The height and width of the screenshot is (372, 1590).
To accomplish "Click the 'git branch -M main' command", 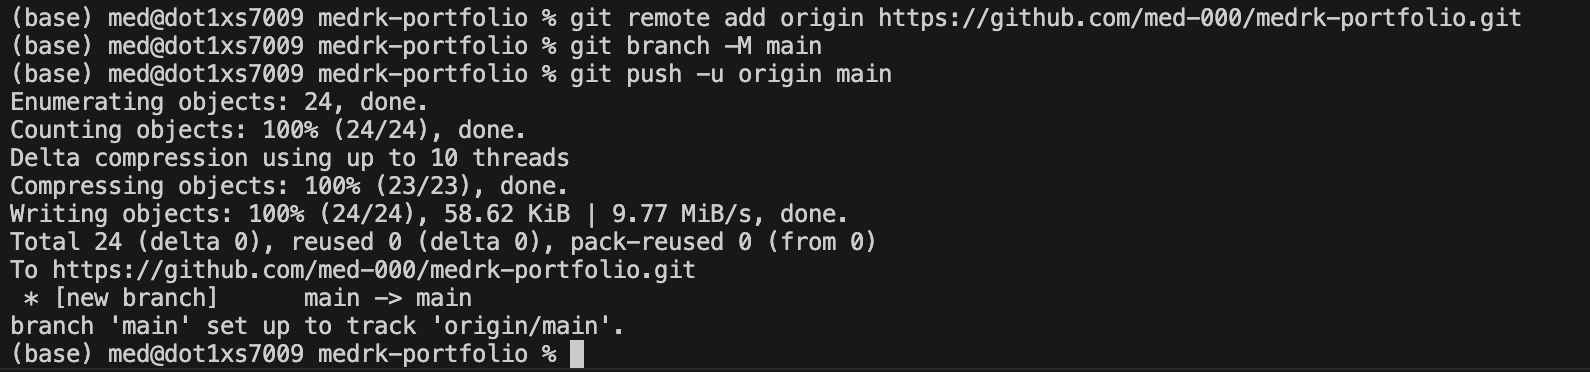I will coord(696,46).
